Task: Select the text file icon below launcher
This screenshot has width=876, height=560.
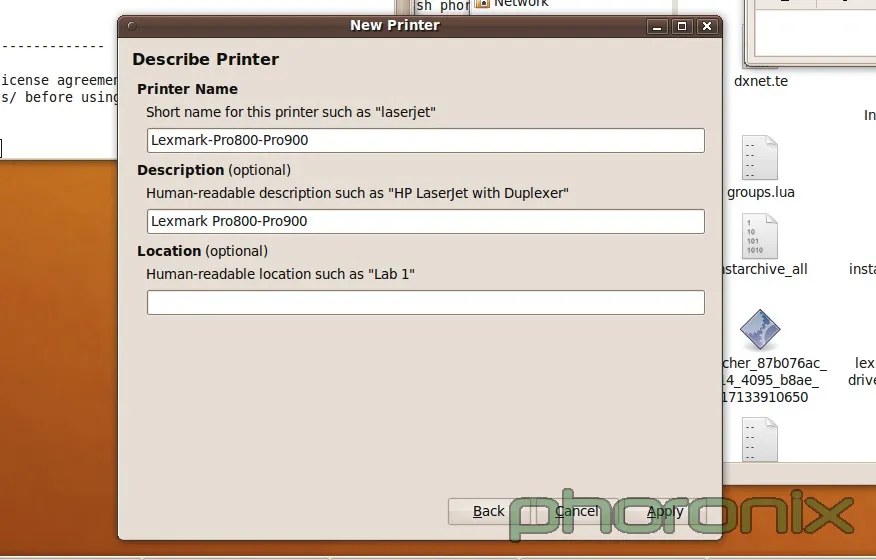Action: [x=760, y=440]
